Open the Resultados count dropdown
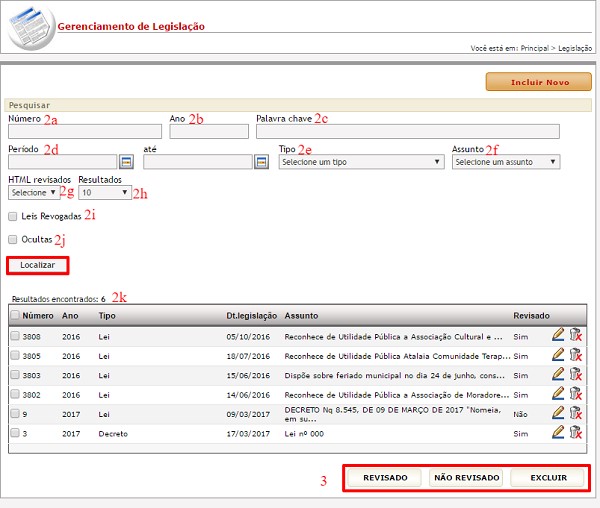Image resolution: width=600 pixels, height=508 pixels. [105, 192]
